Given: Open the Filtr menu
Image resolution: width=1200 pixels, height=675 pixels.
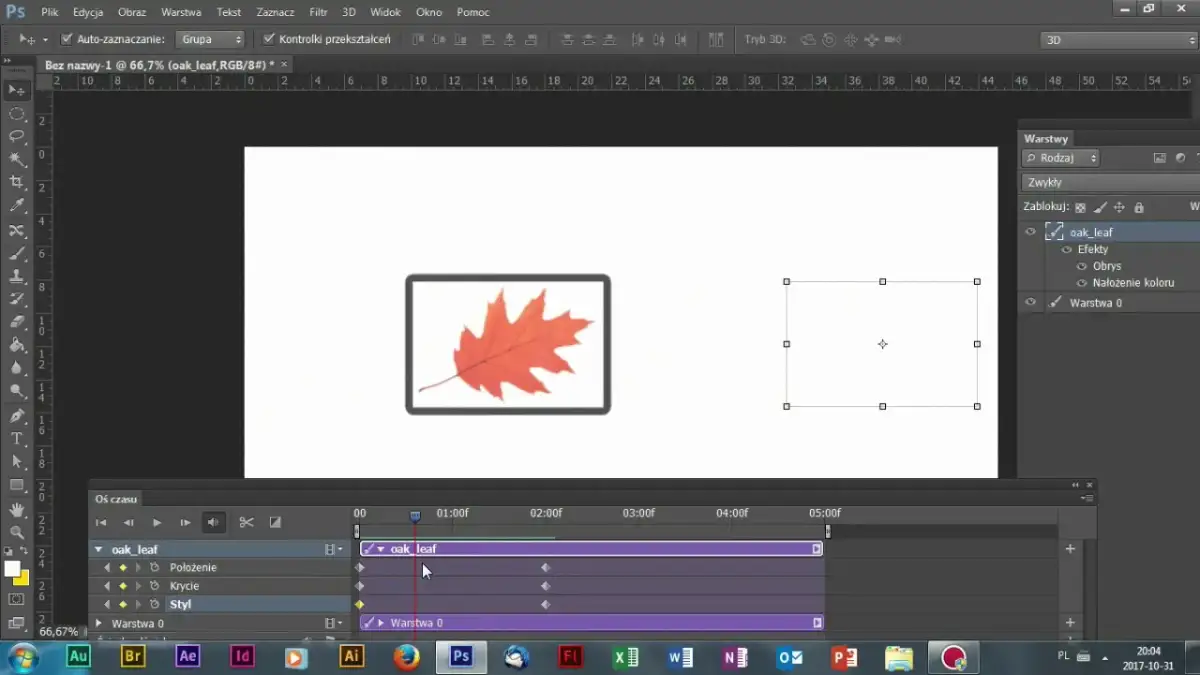Looking at the screenshot, I should pos(318,12).
